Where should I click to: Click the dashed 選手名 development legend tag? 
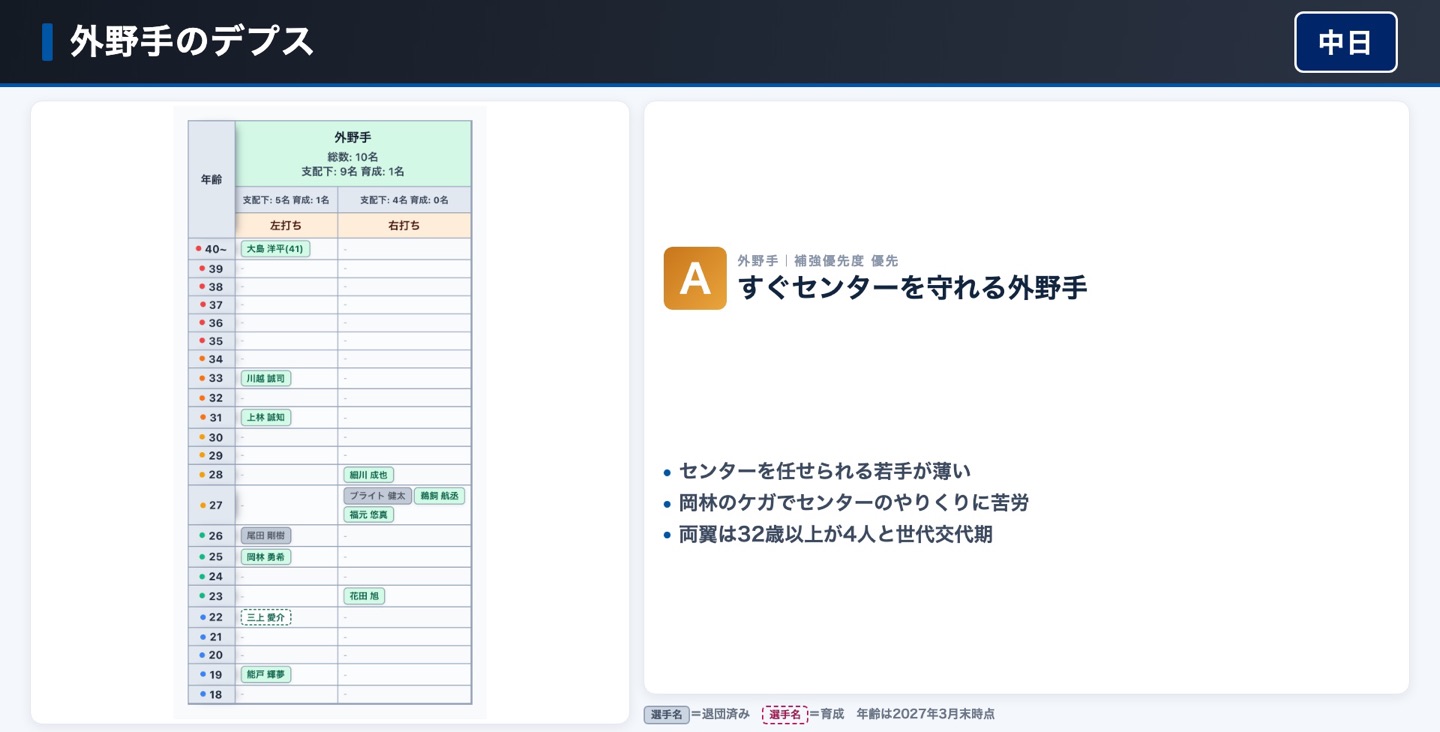(x=785, y=715)
